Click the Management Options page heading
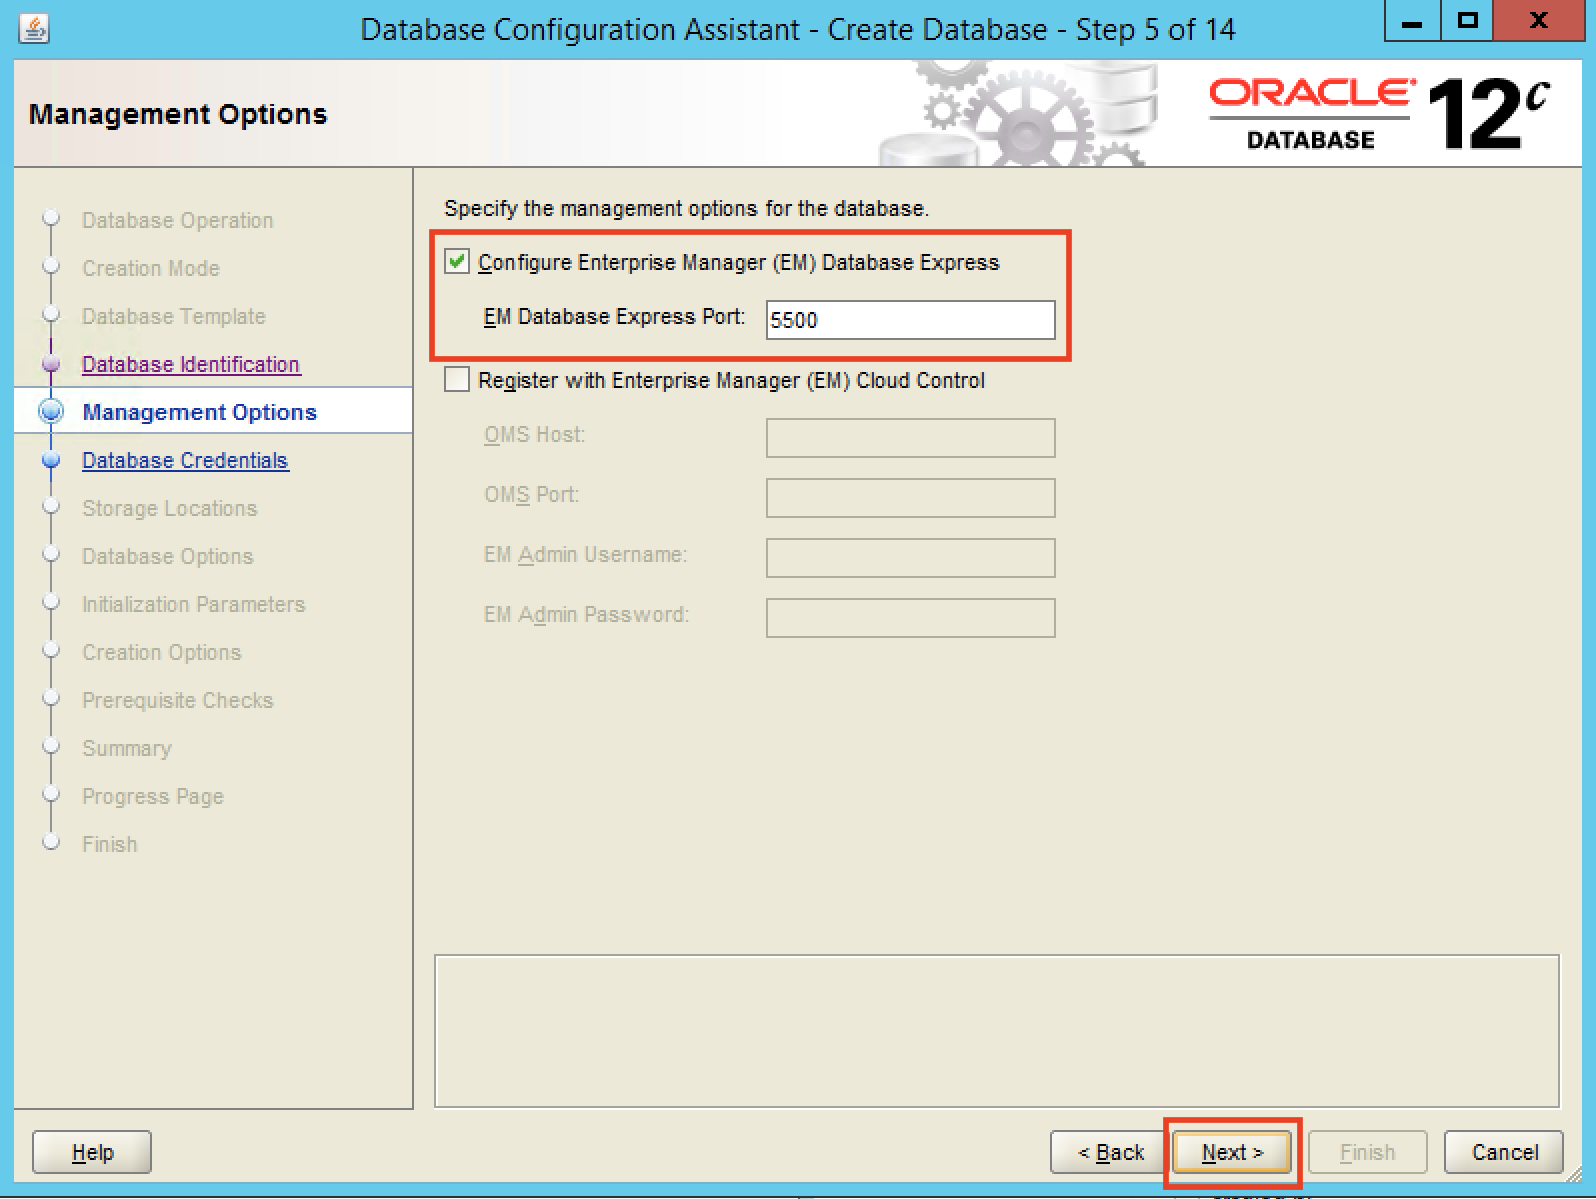 (178, 114)
